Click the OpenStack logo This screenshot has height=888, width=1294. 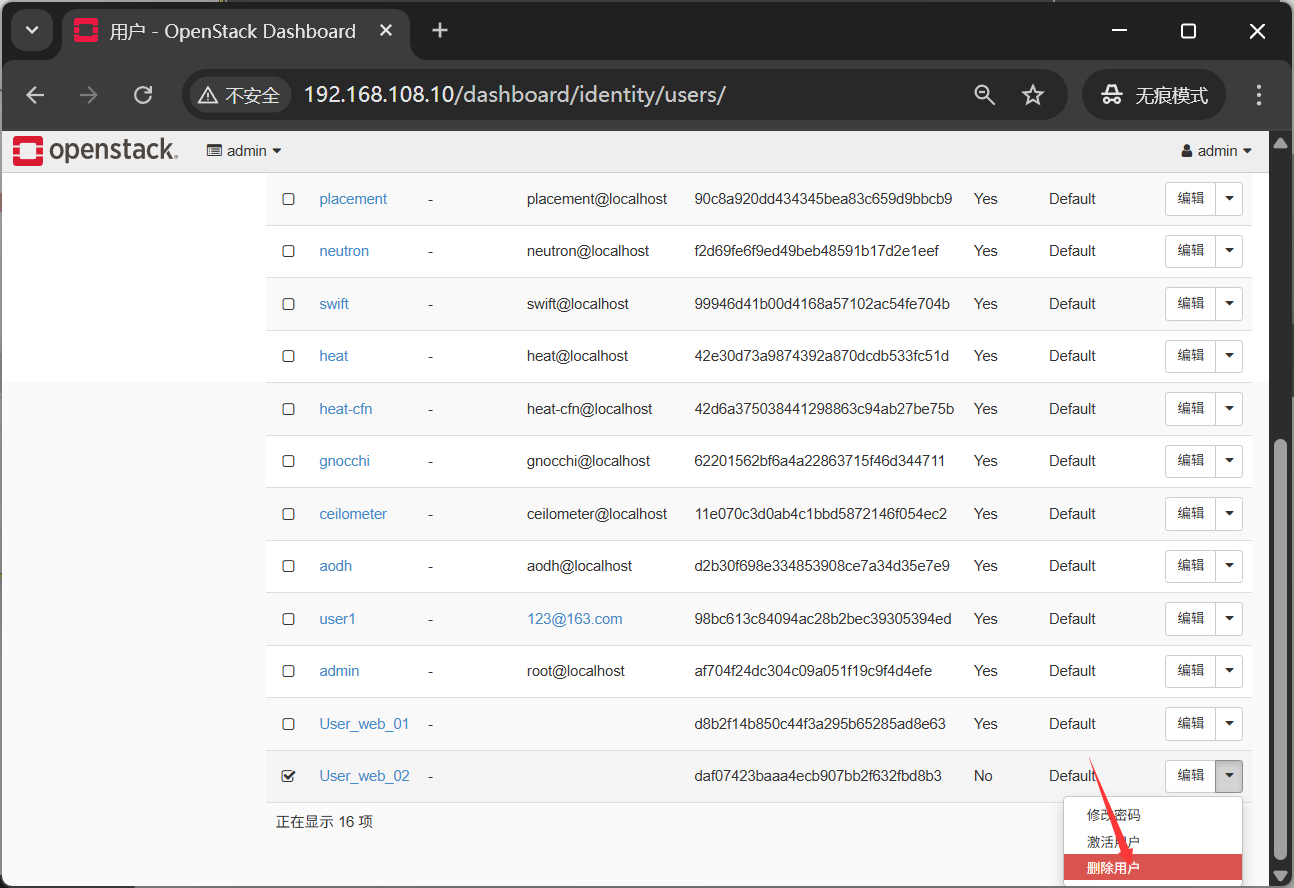point(95,151)
